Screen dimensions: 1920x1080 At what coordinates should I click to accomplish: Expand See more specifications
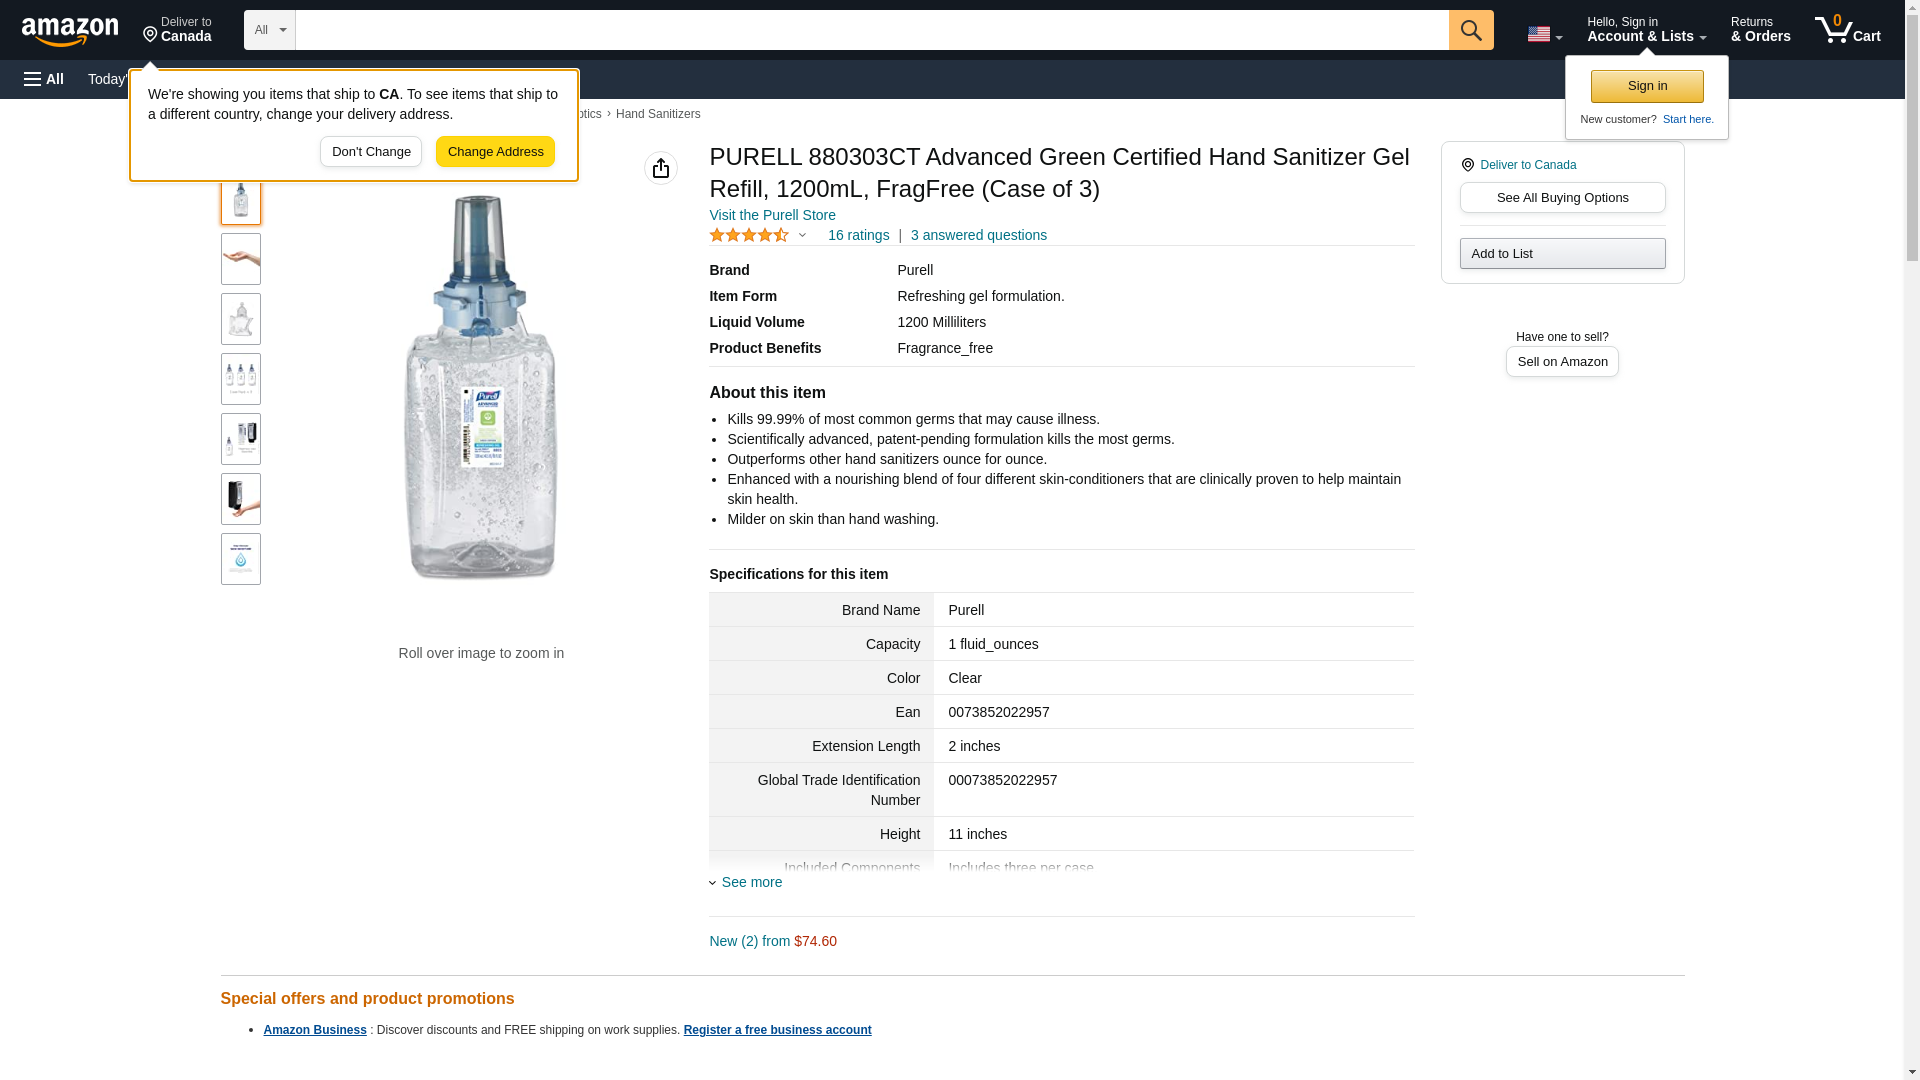(x=751, y=882)
